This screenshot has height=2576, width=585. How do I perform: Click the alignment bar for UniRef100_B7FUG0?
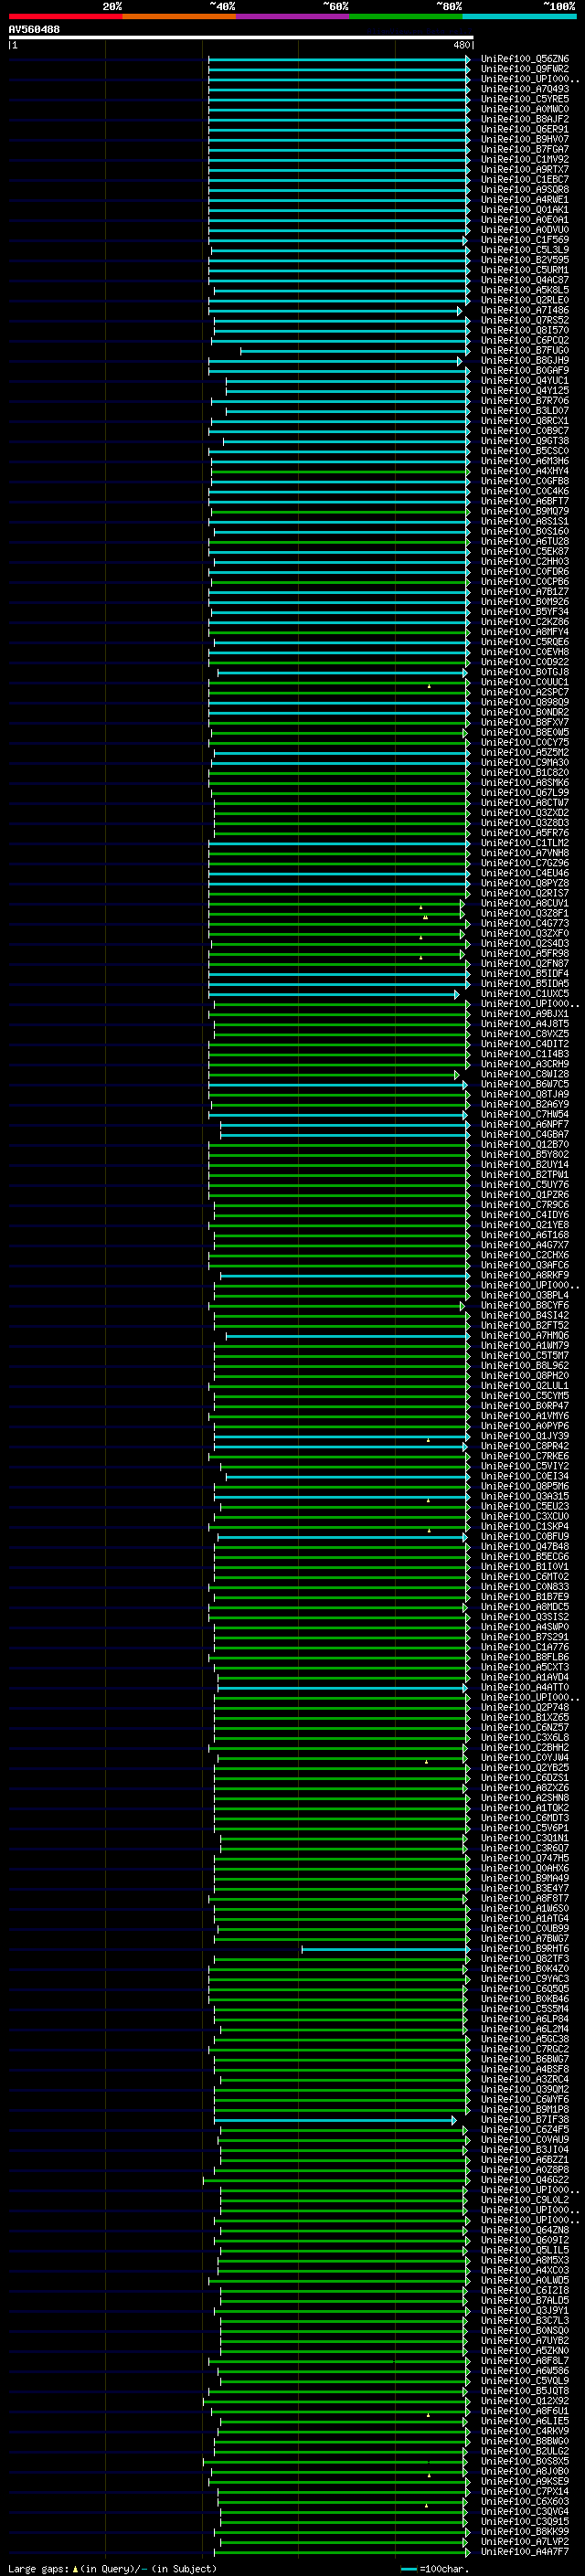354,351
